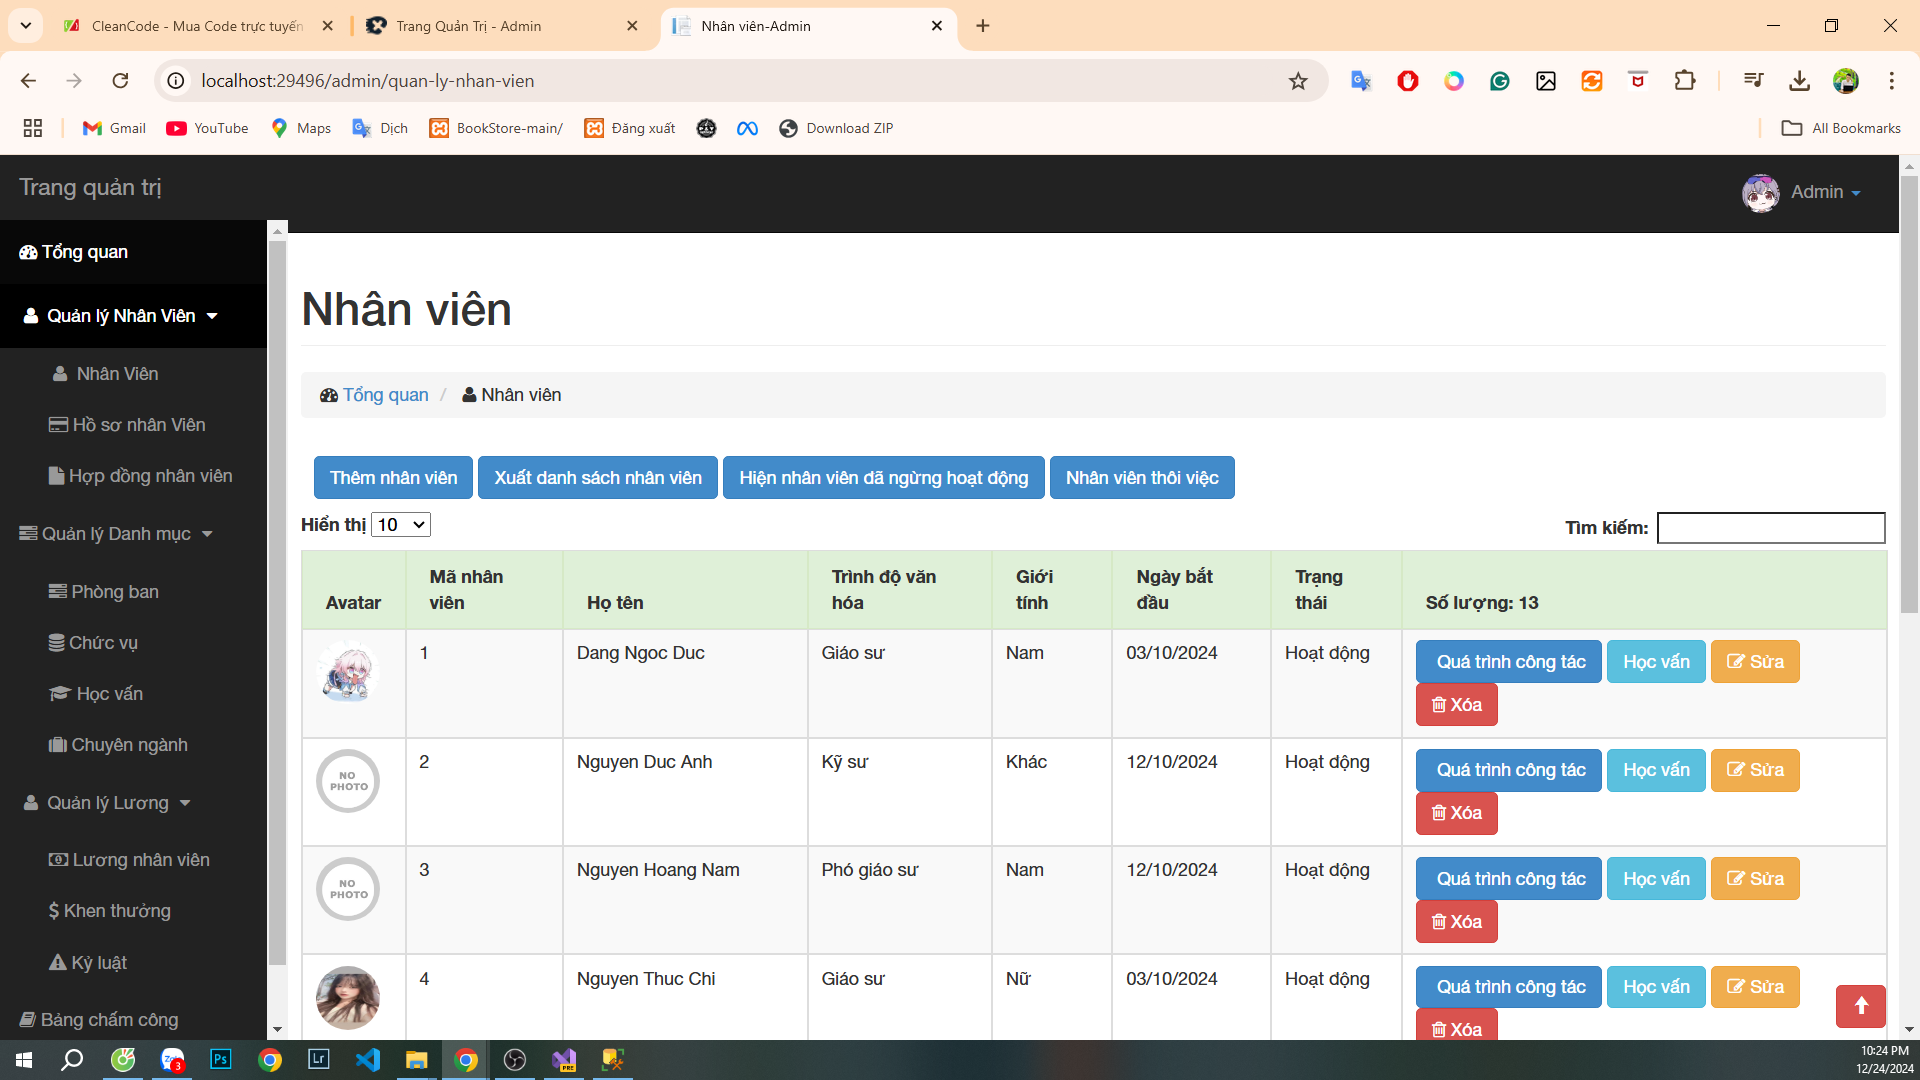
Task: Delete Dang Ngoc Duc with Xóa
Action: pyautogui.click(x=1456, y=705)
